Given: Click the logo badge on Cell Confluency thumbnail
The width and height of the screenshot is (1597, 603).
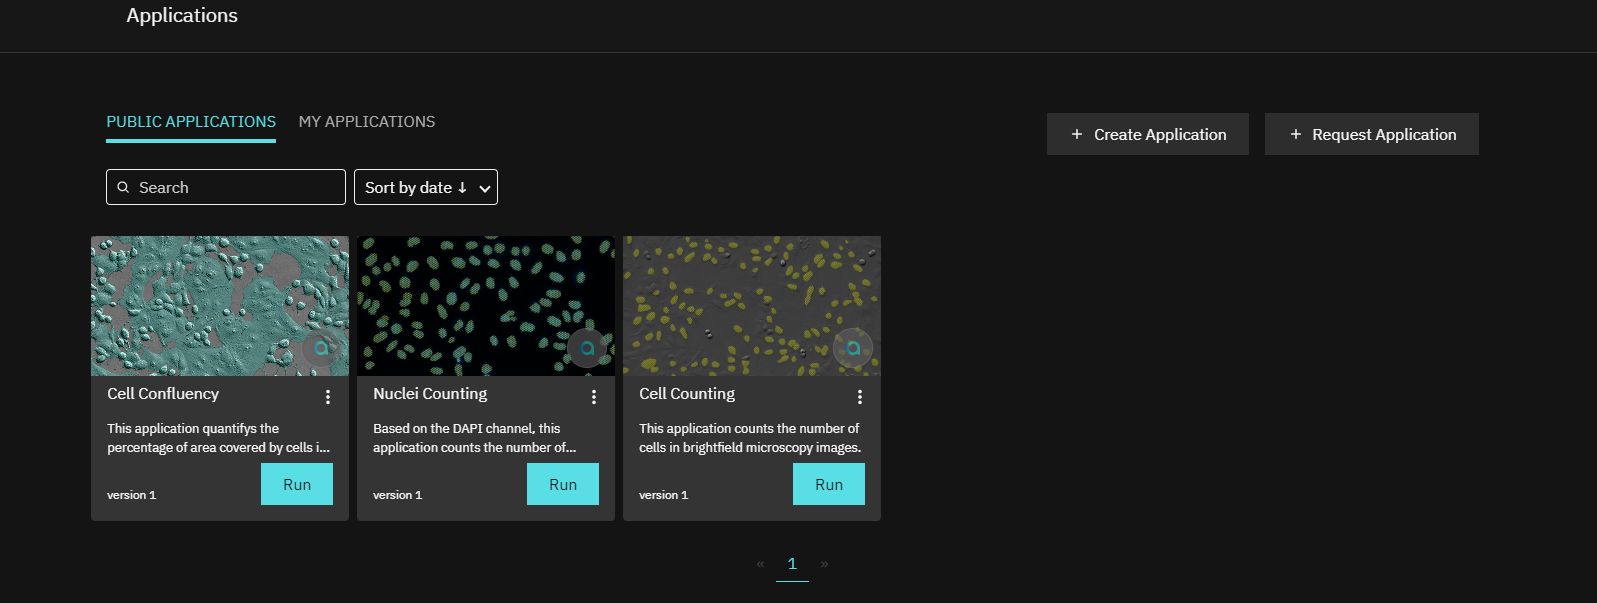Looking at the screenshot, I should click(321, 348).
